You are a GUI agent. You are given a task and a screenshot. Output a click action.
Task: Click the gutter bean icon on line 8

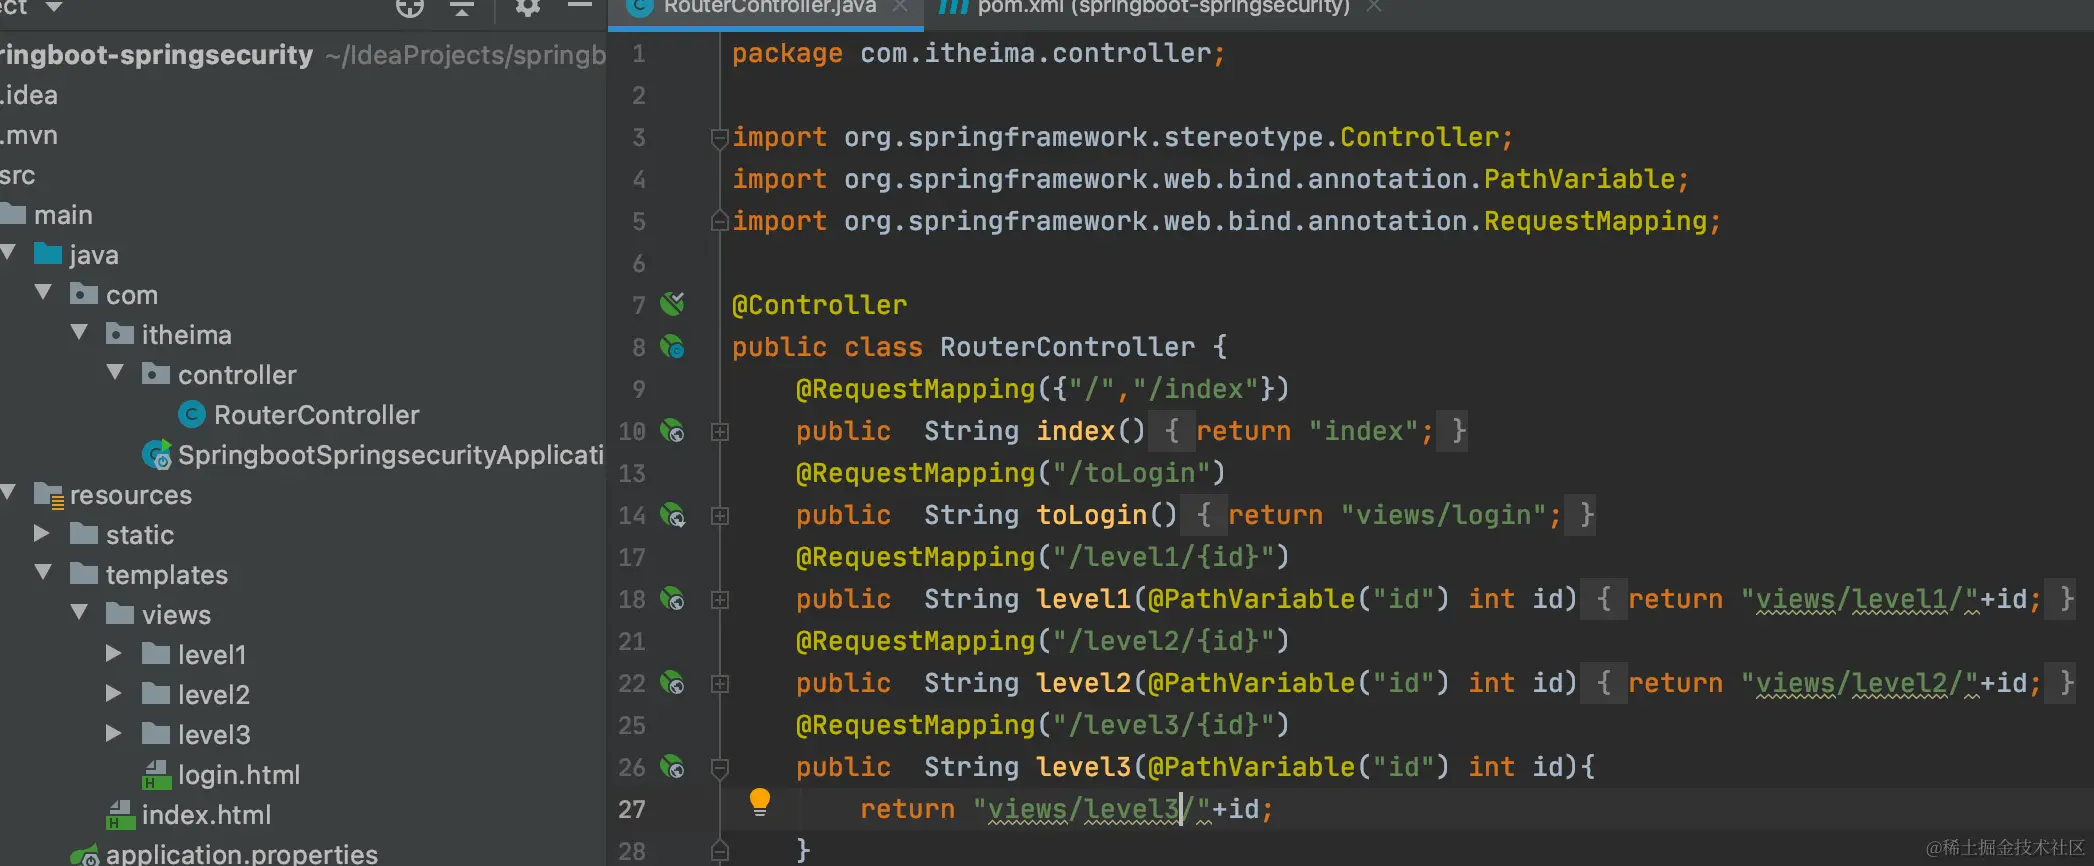pyautogui.click(x=673, y=347)
